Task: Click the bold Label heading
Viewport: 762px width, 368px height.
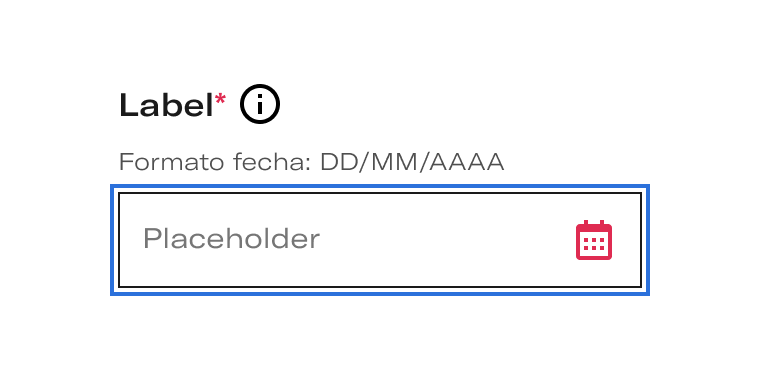Action: click(x=166, y=105)
